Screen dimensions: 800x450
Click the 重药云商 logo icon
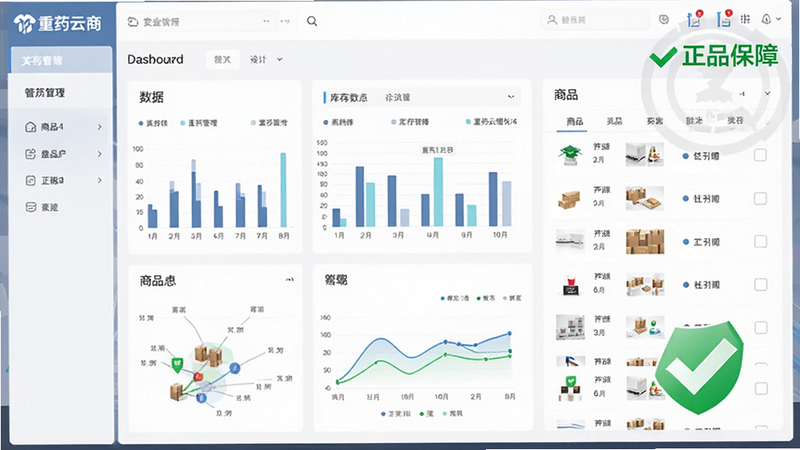coord(24,23)
